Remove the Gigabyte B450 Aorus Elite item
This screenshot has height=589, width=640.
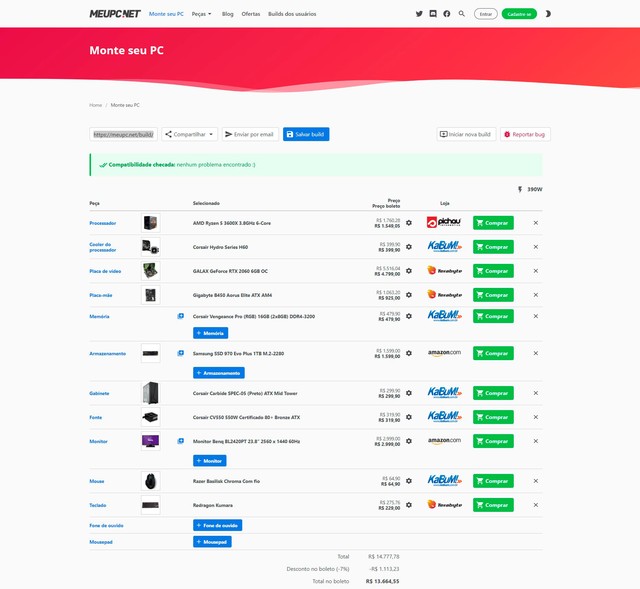[x=536, y=295]
